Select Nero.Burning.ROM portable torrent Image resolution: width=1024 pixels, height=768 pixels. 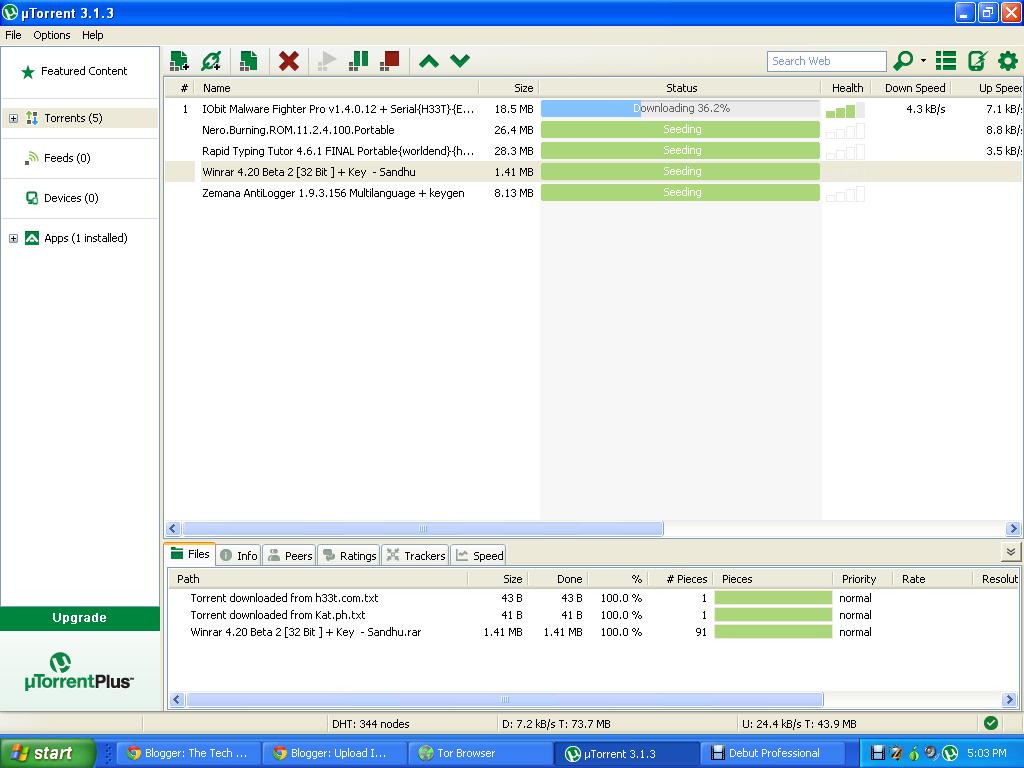tap(298, 130)
